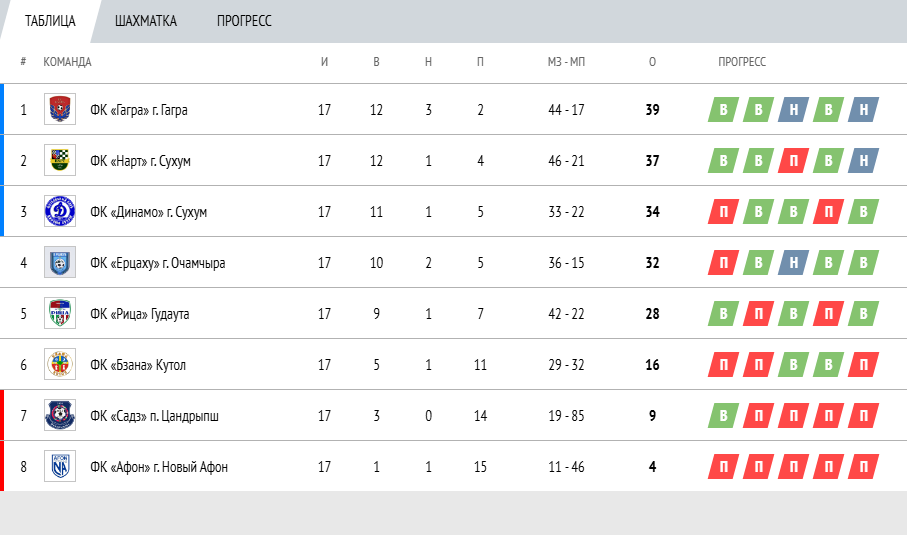Open team link ФК «Нарт» г. Сухум
The height and width of the screenshot is (535, 907).
tap(139, 161)
